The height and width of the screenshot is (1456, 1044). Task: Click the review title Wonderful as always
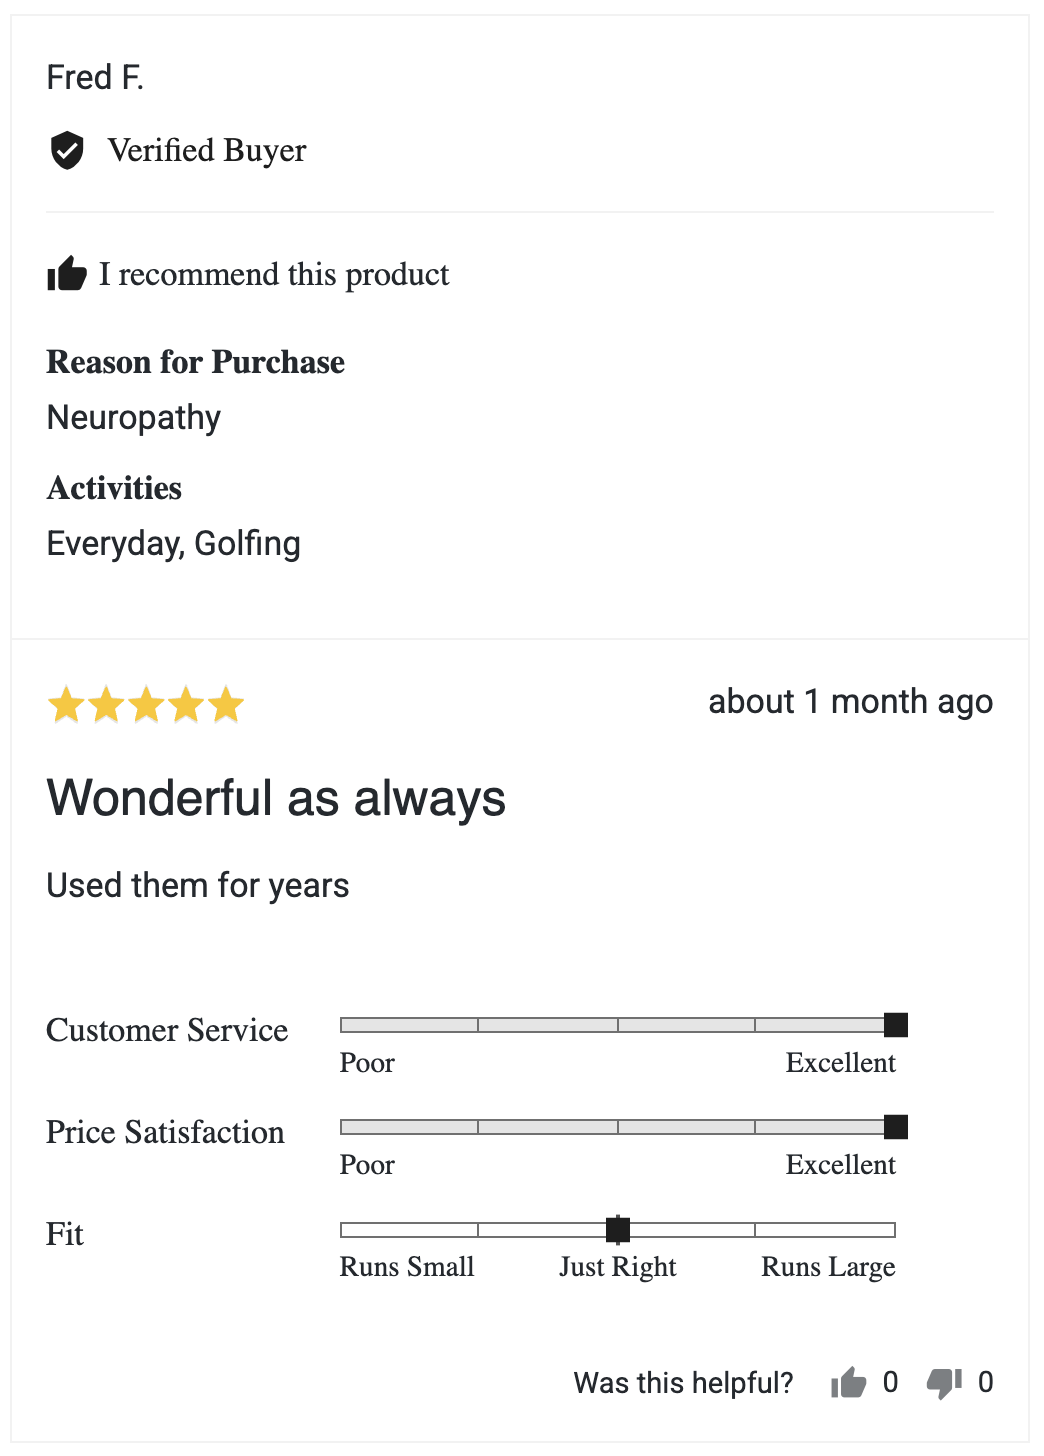(276, 798)
